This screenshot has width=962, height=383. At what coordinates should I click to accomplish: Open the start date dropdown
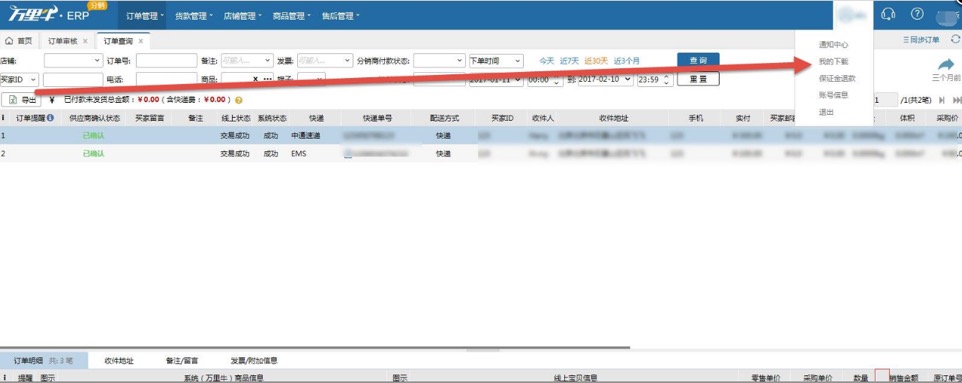pyautogui.click(x=496, y=79)
